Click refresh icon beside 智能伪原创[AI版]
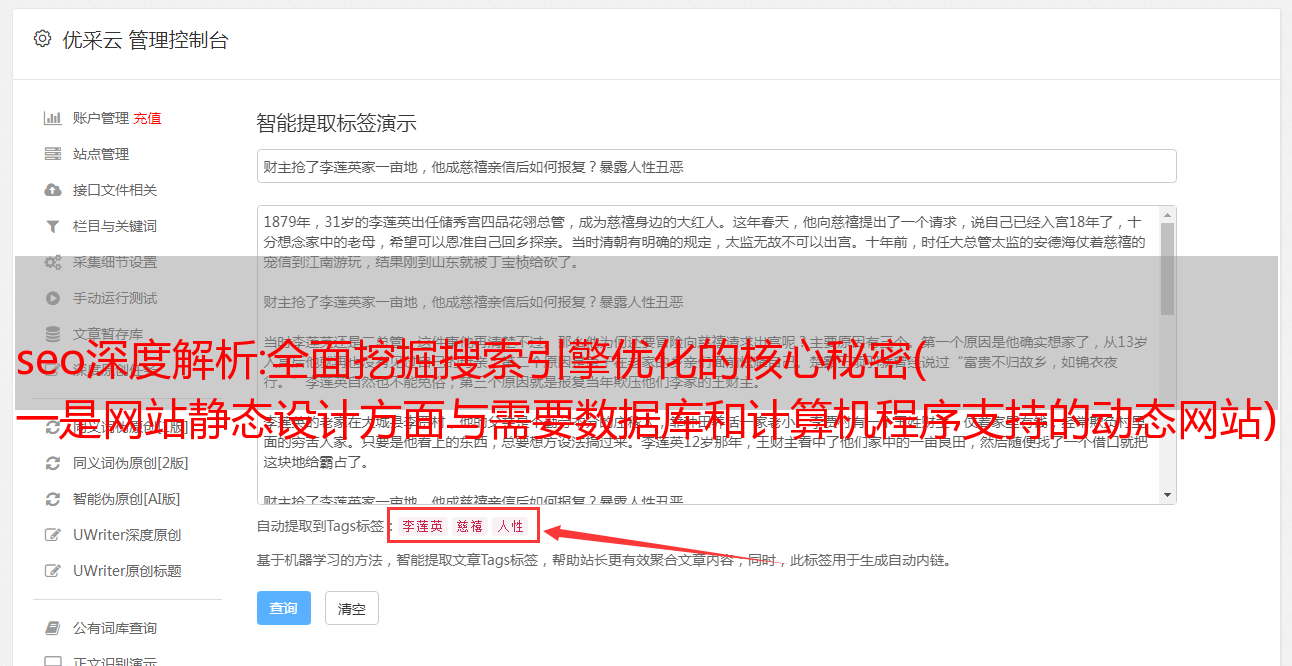This screenshot has width=1292, height=666. point(53,499)
